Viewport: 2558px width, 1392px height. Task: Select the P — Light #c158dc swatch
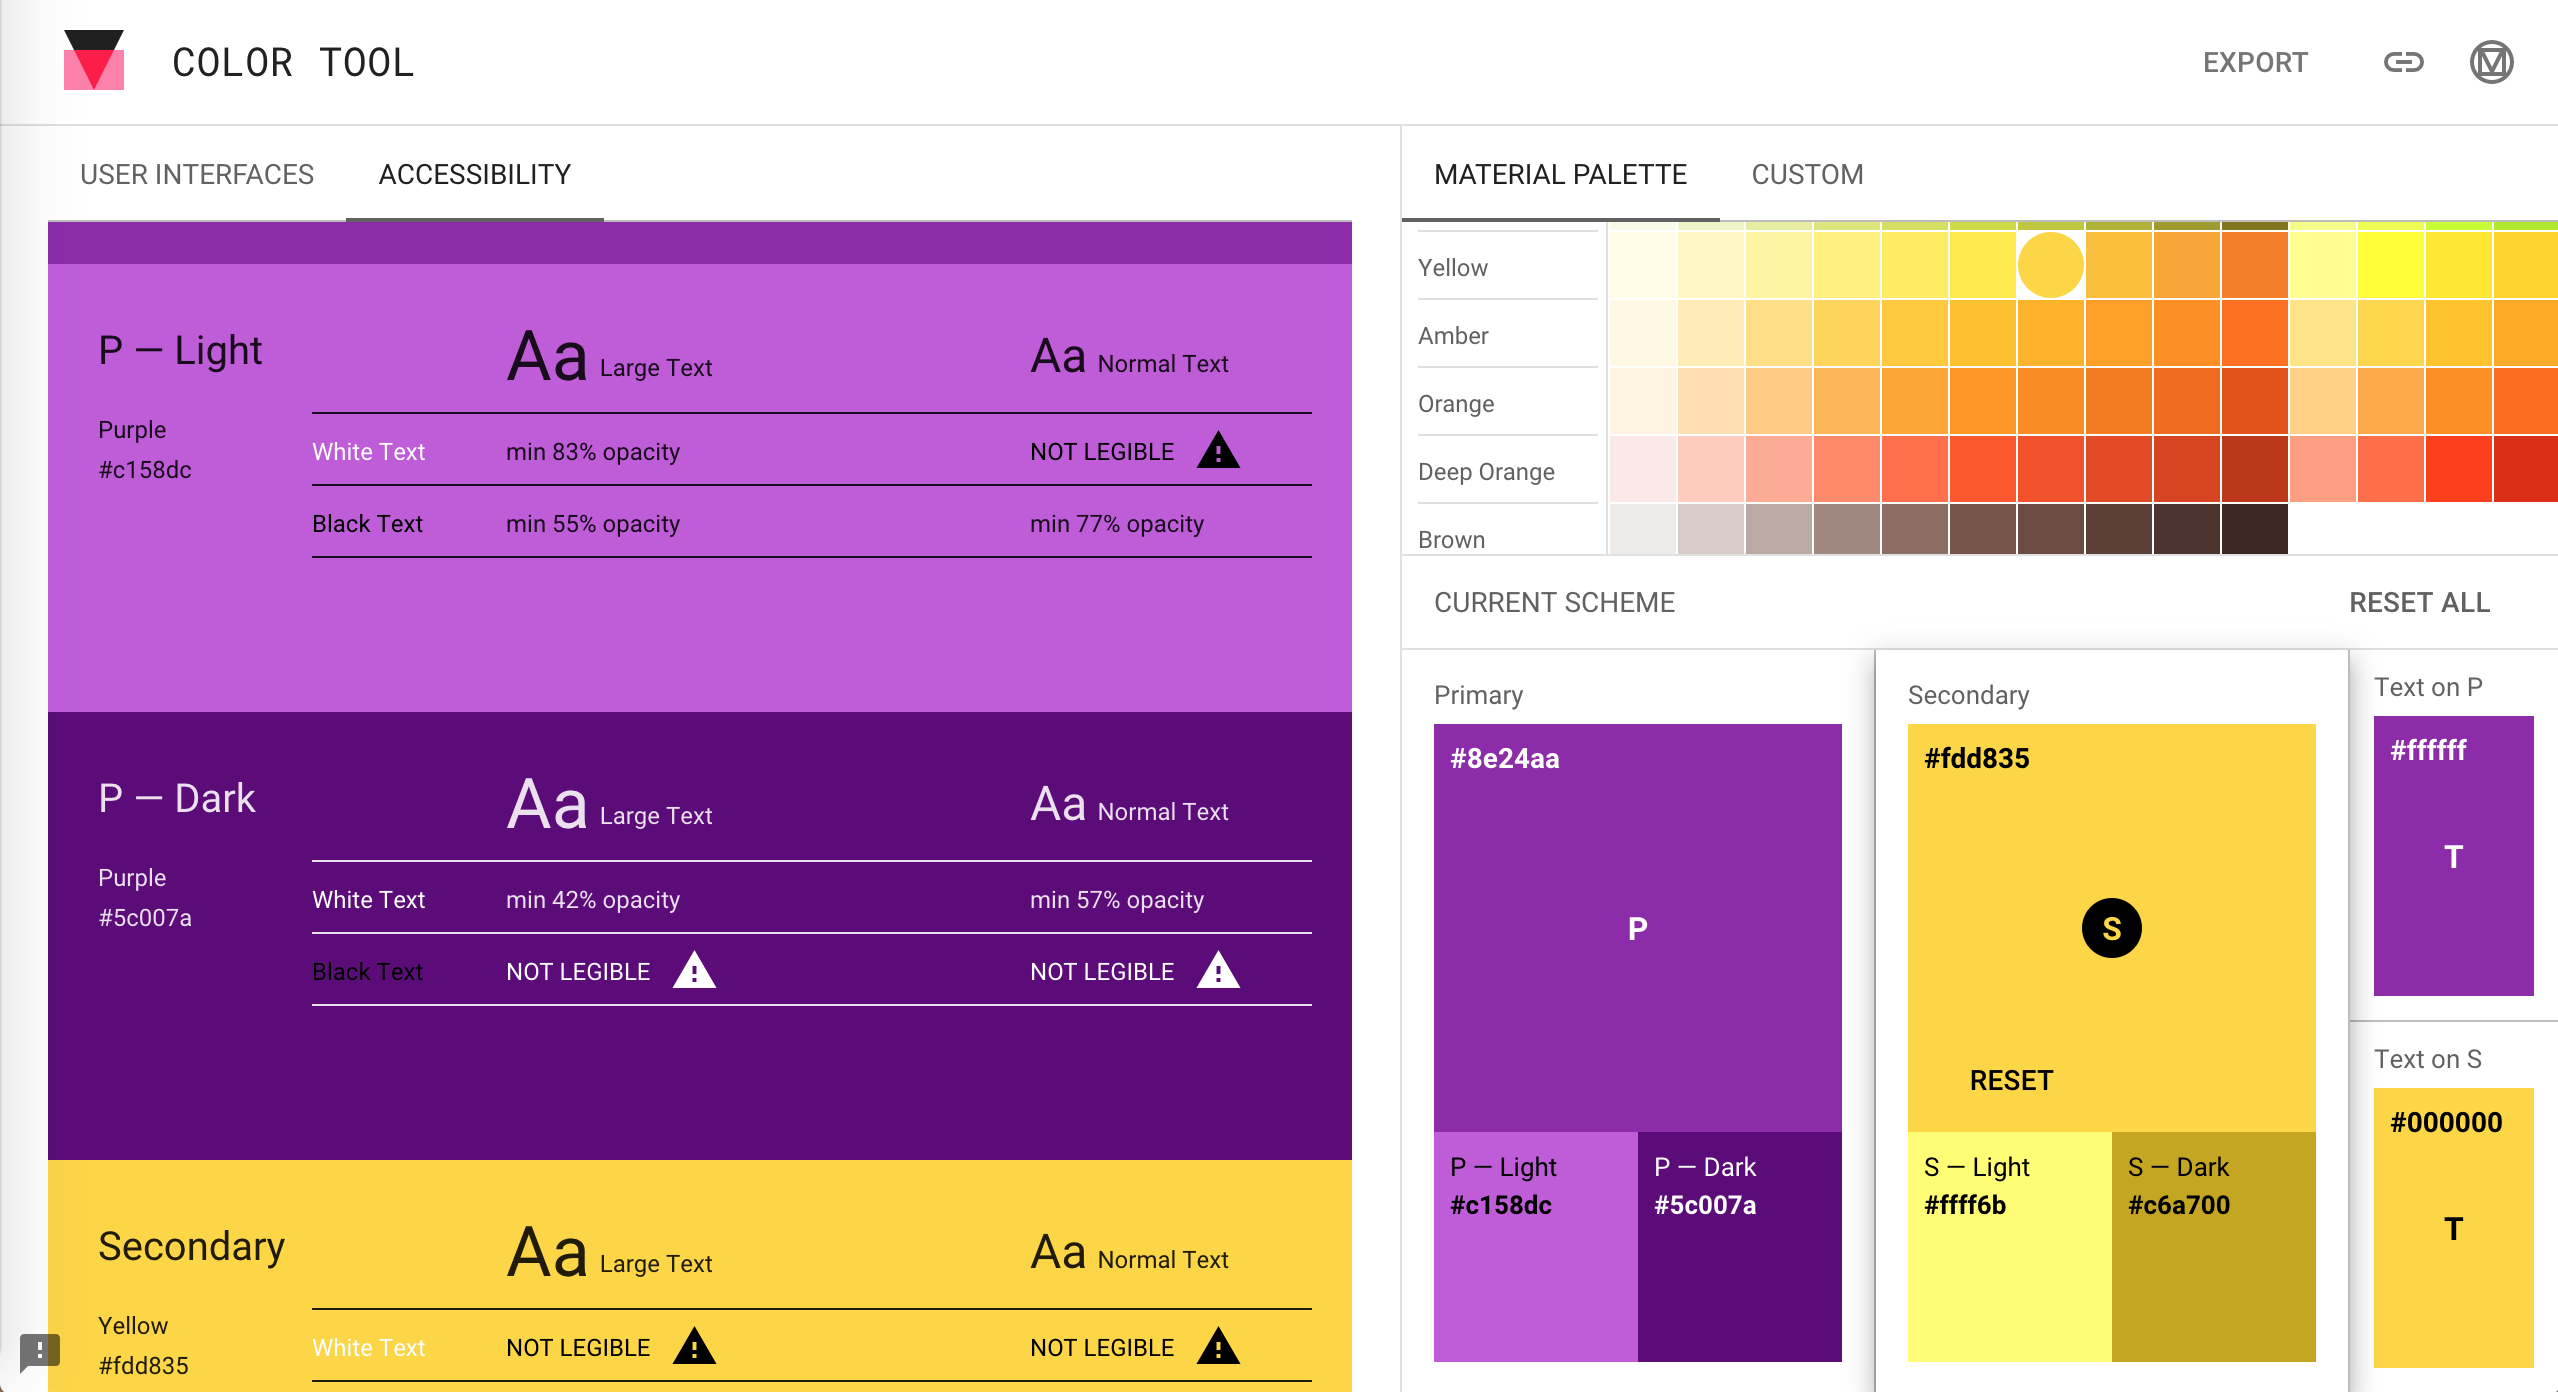coord(1535,1246)
